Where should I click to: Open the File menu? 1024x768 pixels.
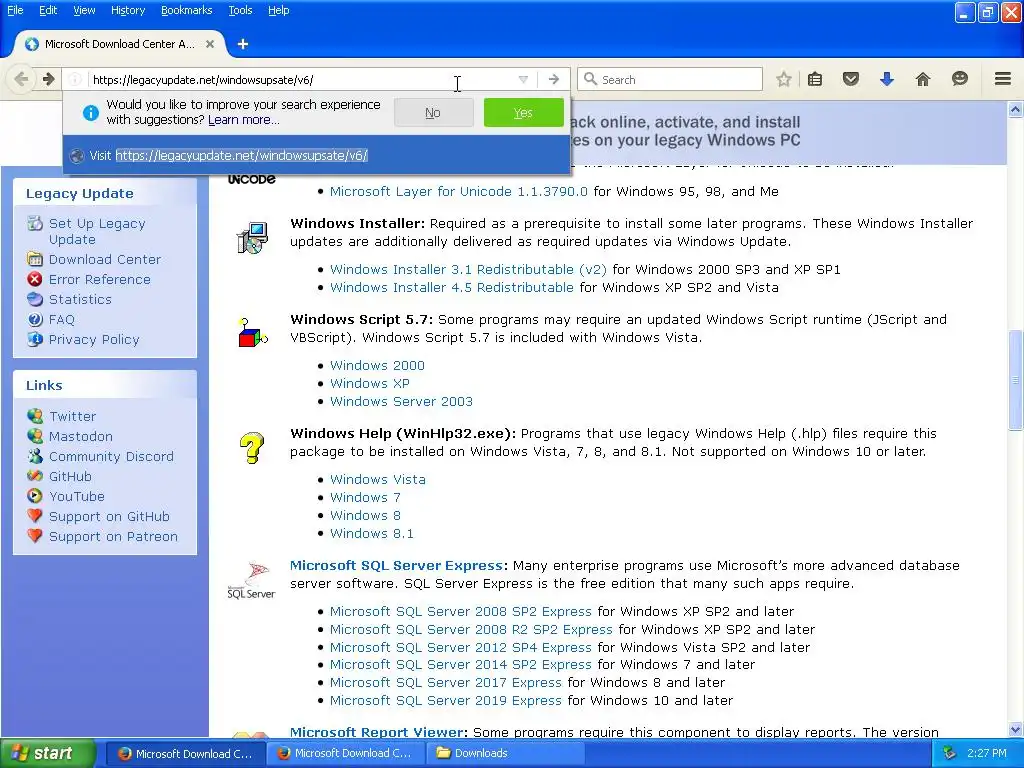15,10
